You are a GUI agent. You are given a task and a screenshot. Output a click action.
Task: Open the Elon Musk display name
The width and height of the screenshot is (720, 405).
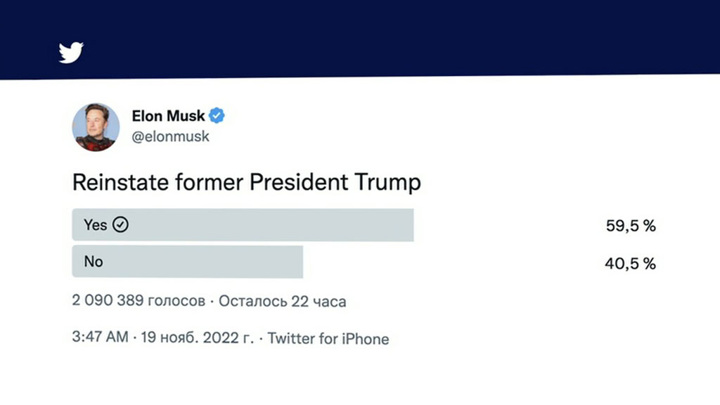tap(168, 116)
